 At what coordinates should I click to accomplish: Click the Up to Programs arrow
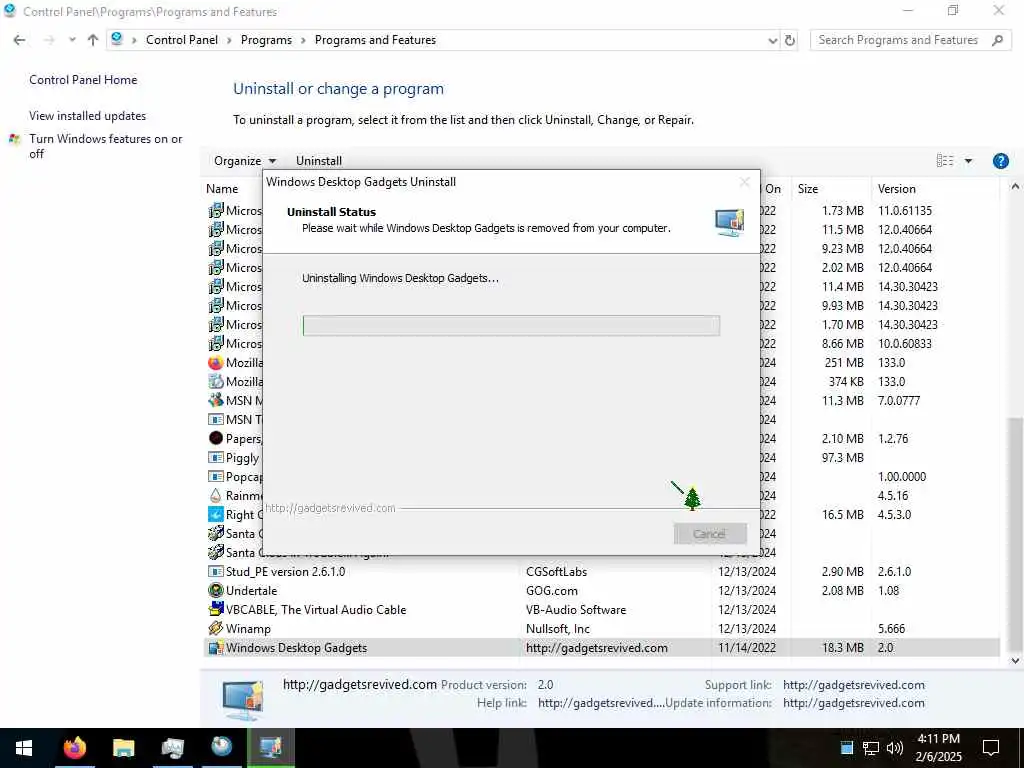[93, 40]
